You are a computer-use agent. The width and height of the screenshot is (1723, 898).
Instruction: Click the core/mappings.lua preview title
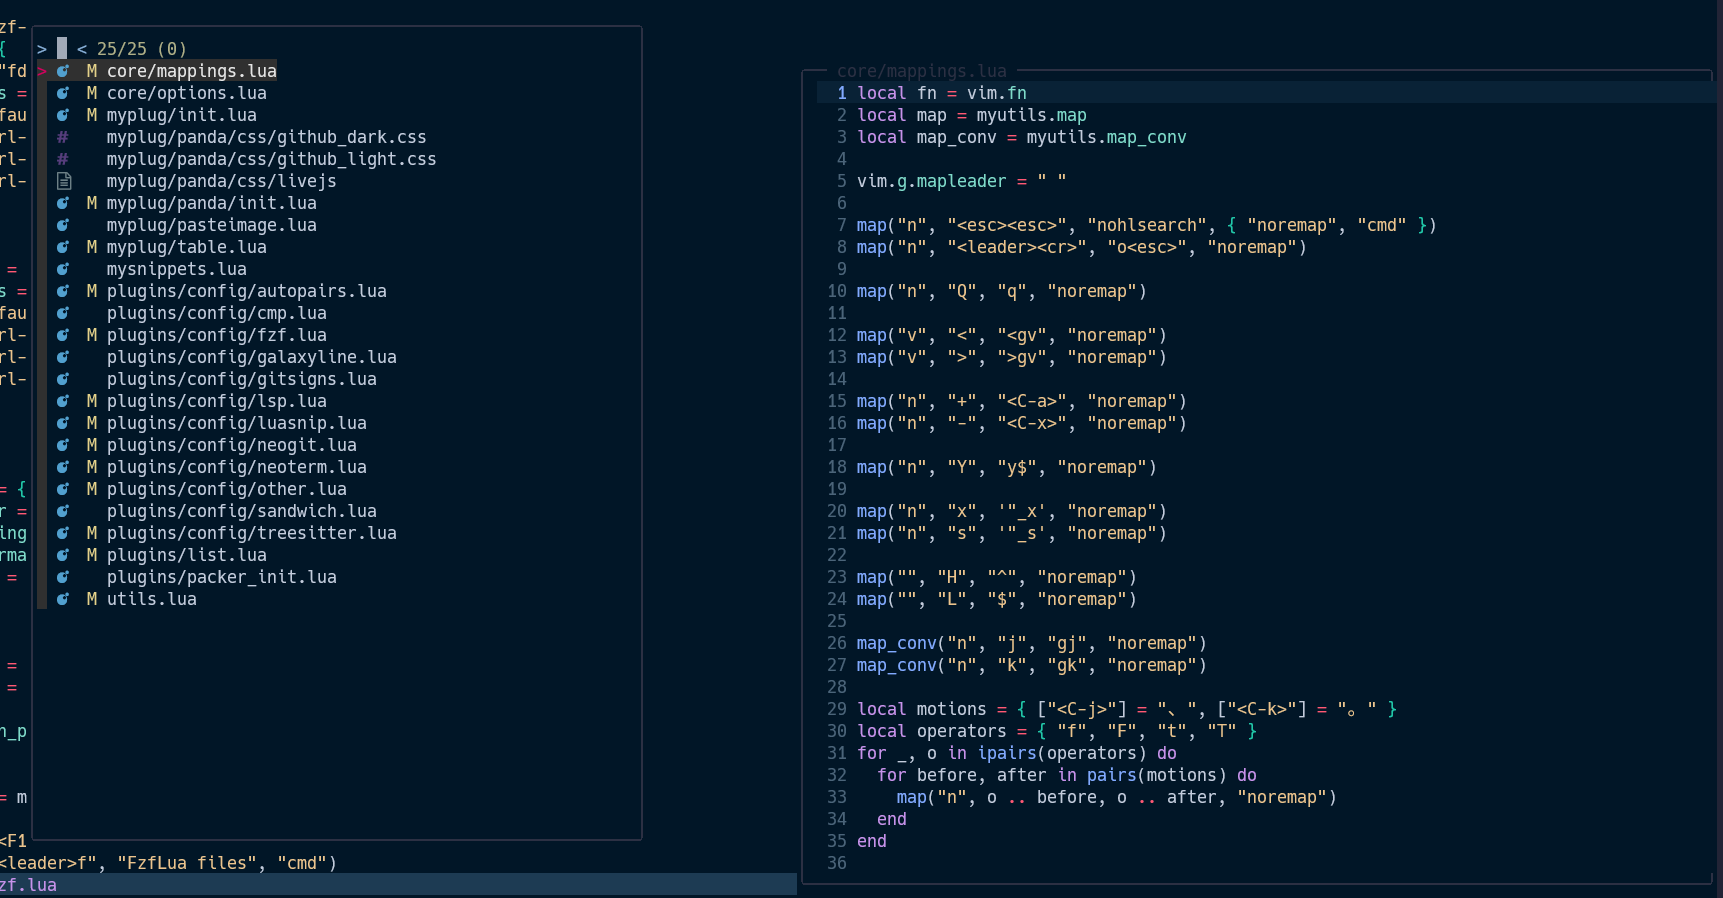(922, 71)
